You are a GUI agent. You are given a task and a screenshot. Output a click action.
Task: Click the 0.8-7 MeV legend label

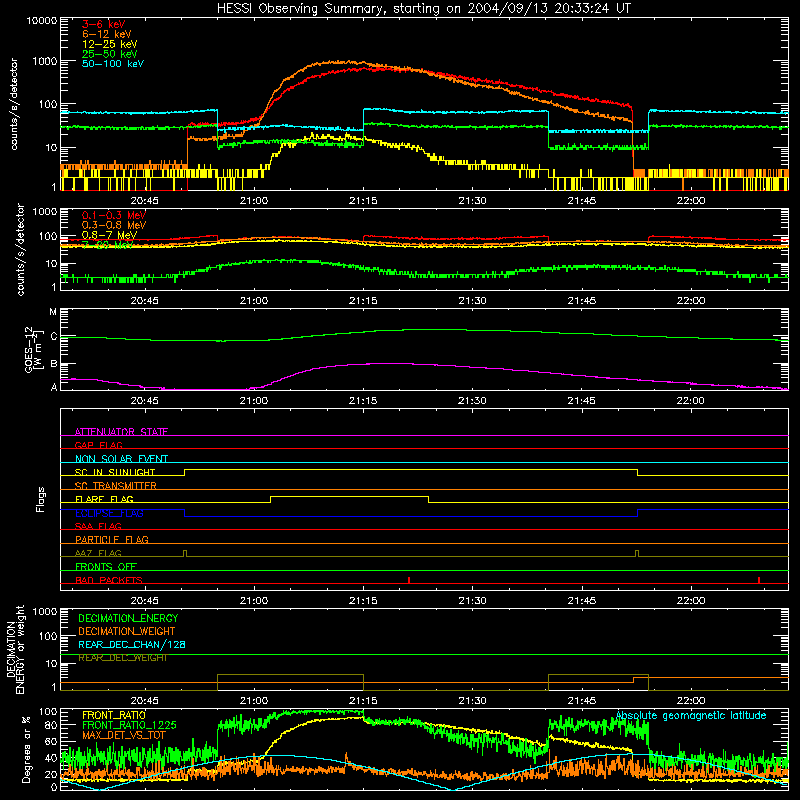tap(109, 235)
